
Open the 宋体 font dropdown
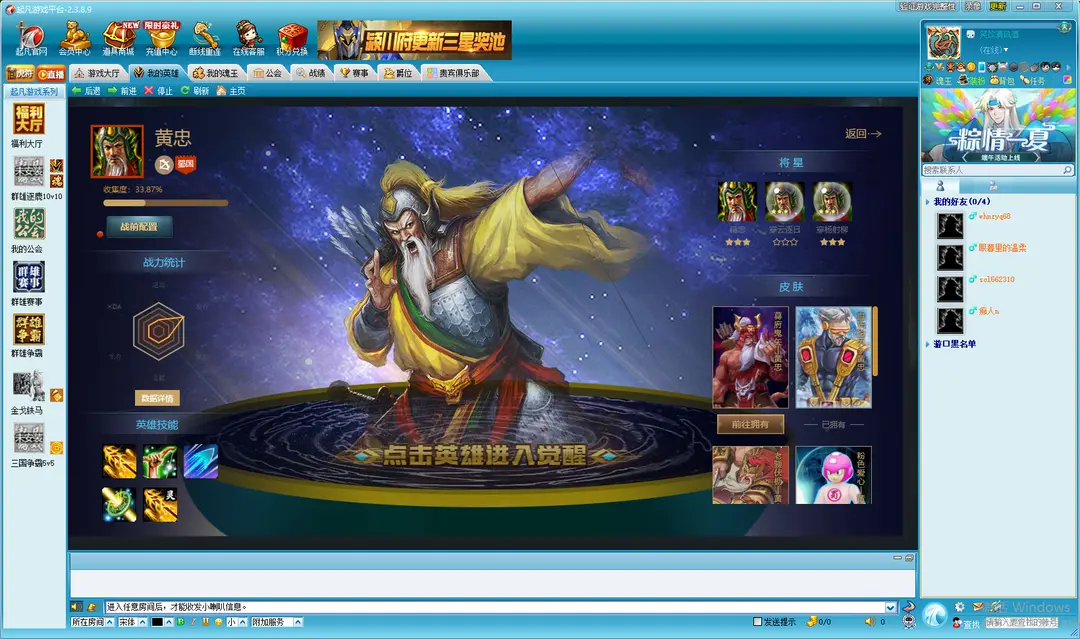(x=132, y=622)
